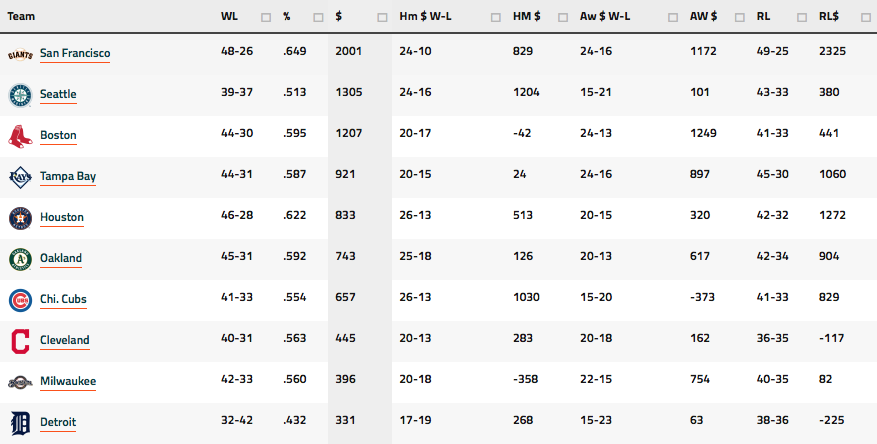Toggle the Hm $ W-L column checkbox
Screen dimensions: 877x444
496,17
